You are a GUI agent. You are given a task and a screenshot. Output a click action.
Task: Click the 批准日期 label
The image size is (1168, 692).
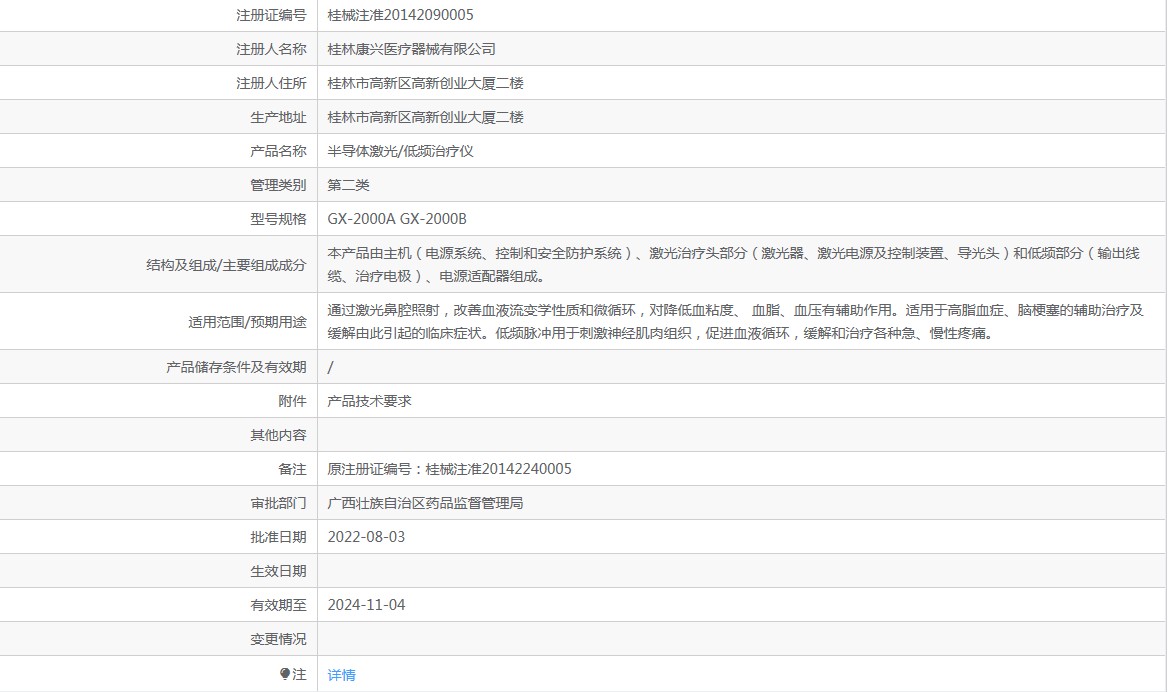pos(278,537)
